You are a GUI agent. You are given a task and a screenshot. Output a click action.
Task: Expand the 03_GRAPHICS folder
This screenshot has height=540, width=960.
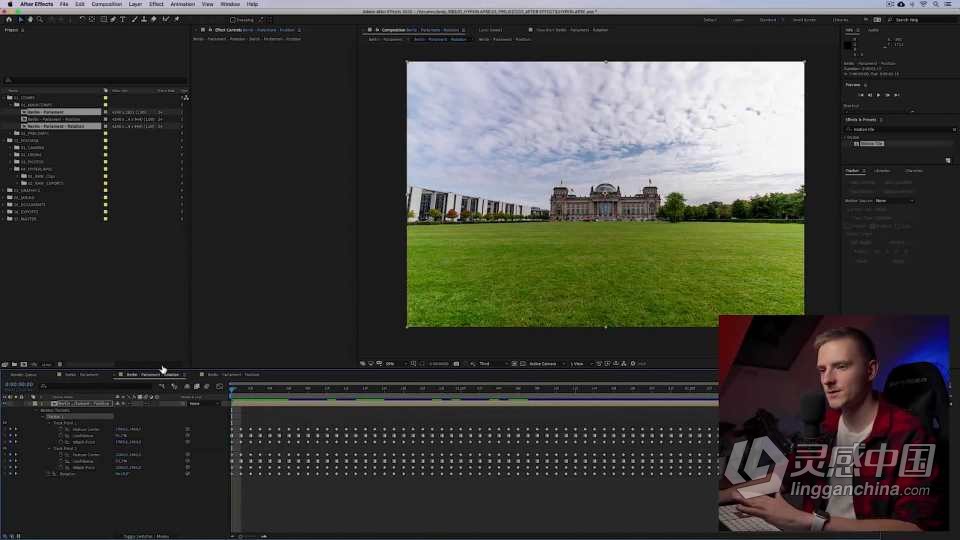tap(4, 190)
